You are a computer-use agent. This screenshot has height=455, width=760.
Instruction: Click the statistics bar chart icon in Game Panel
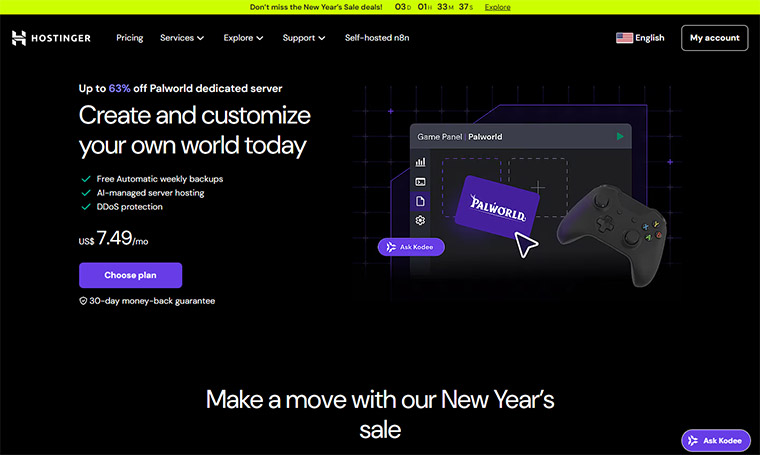pyautogui.click(x=421, y=161)
